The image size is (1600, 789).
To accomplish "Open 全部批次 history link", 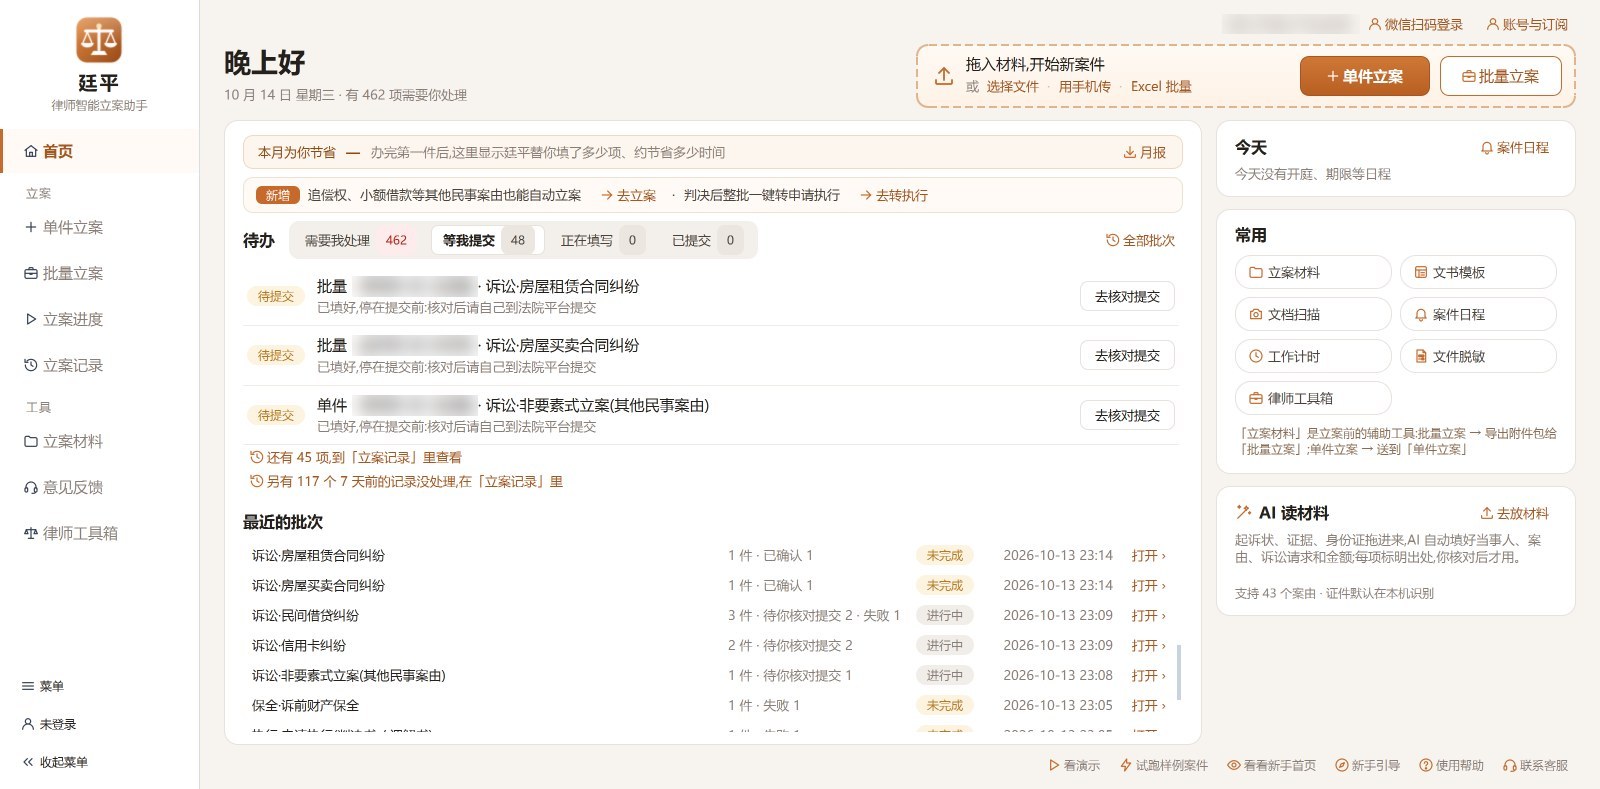I will click(x=1140, y=240).
